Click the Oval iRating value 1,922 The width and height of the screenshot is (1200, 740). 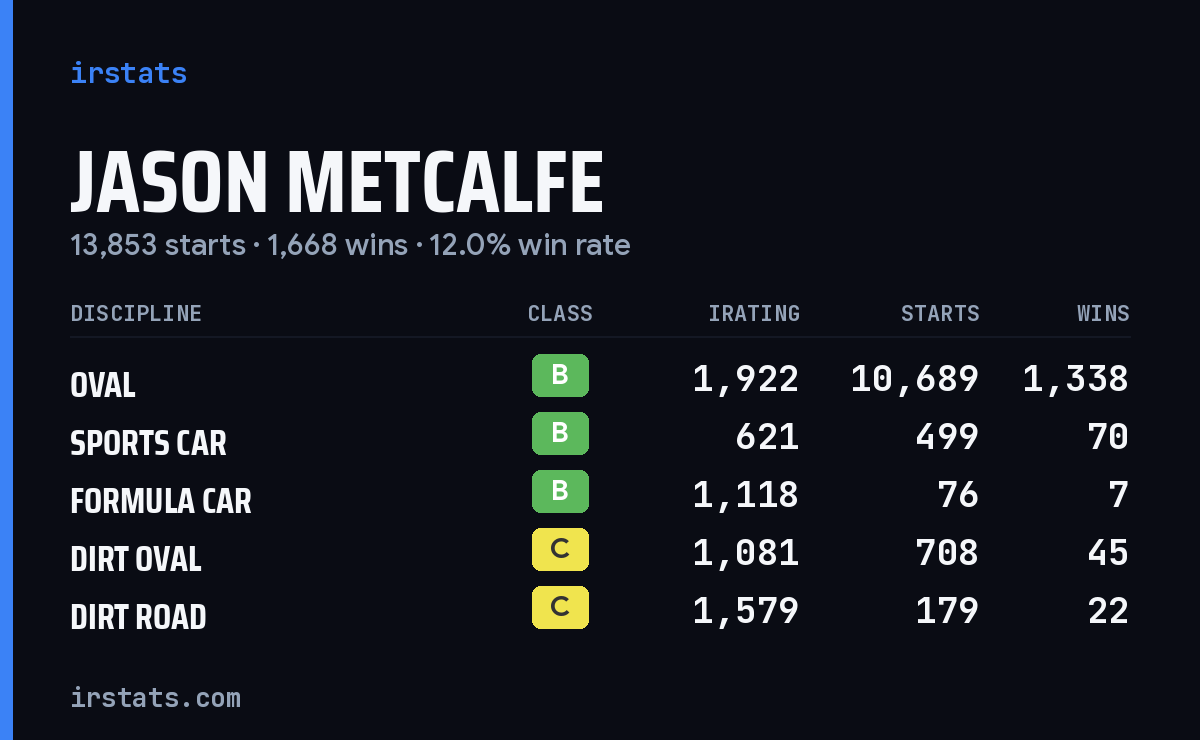coord(746,379)
